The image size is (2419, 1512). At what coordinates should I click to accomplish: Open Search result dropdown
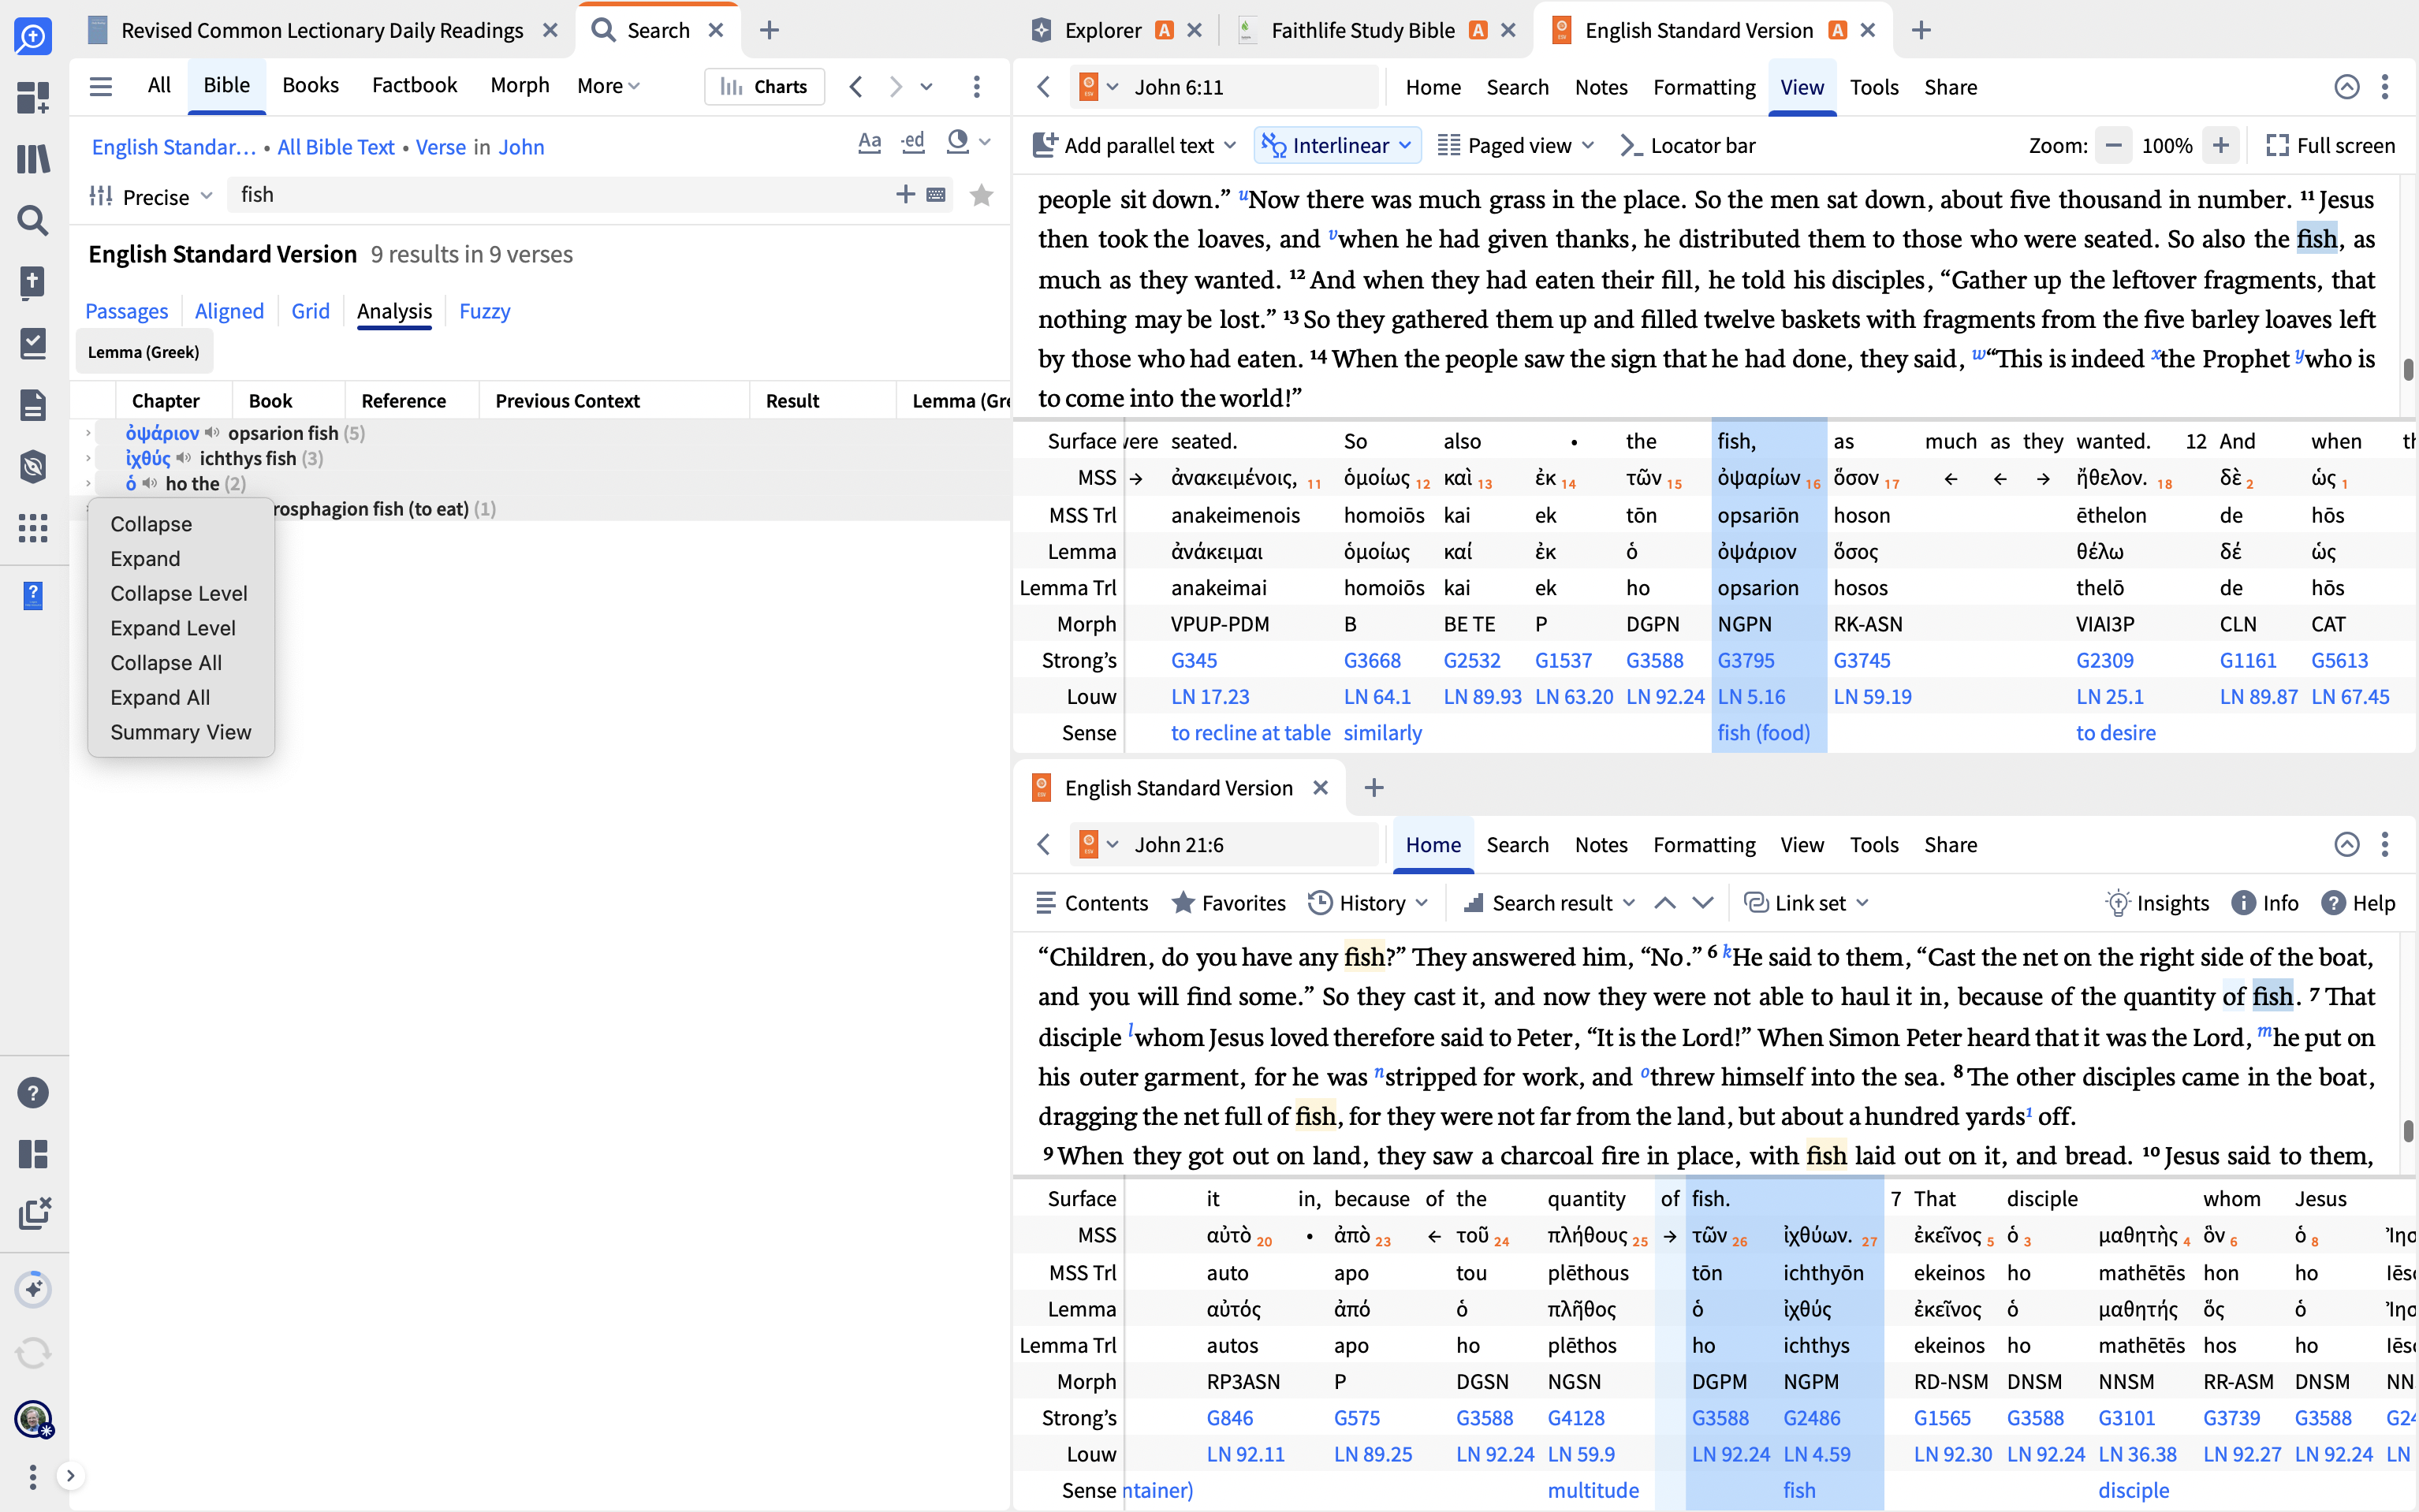[x=1549, y=903]
